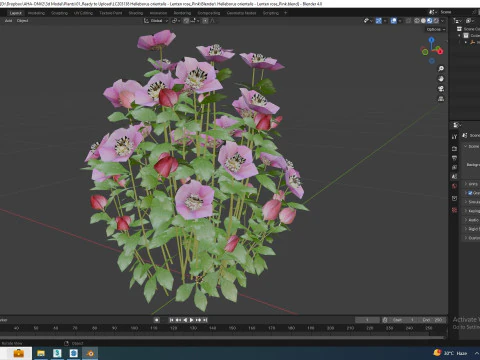480x360 pixels.
Task: Open the Blender app from the taskbar
Action: 90,353
